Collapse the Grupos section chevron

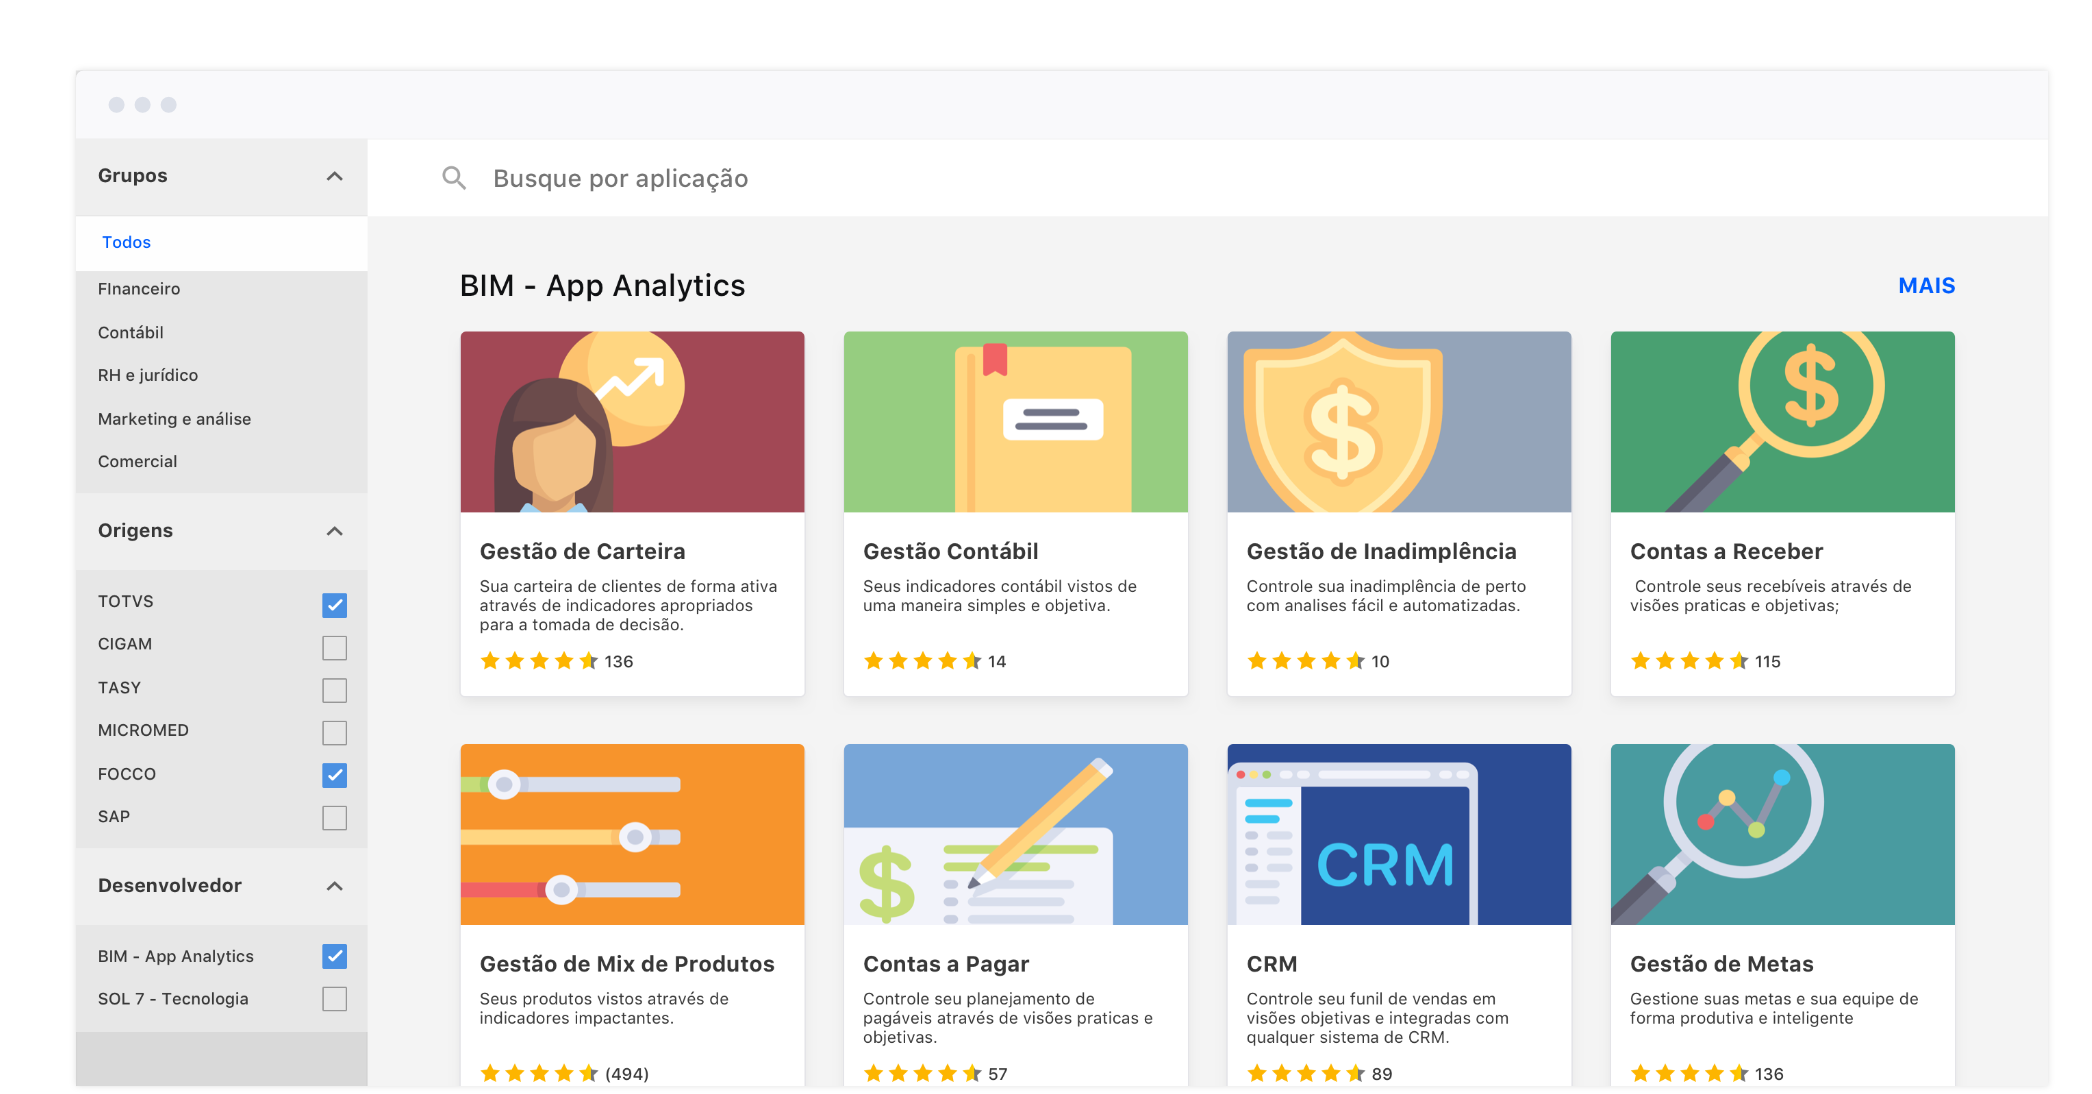(335, 176)
